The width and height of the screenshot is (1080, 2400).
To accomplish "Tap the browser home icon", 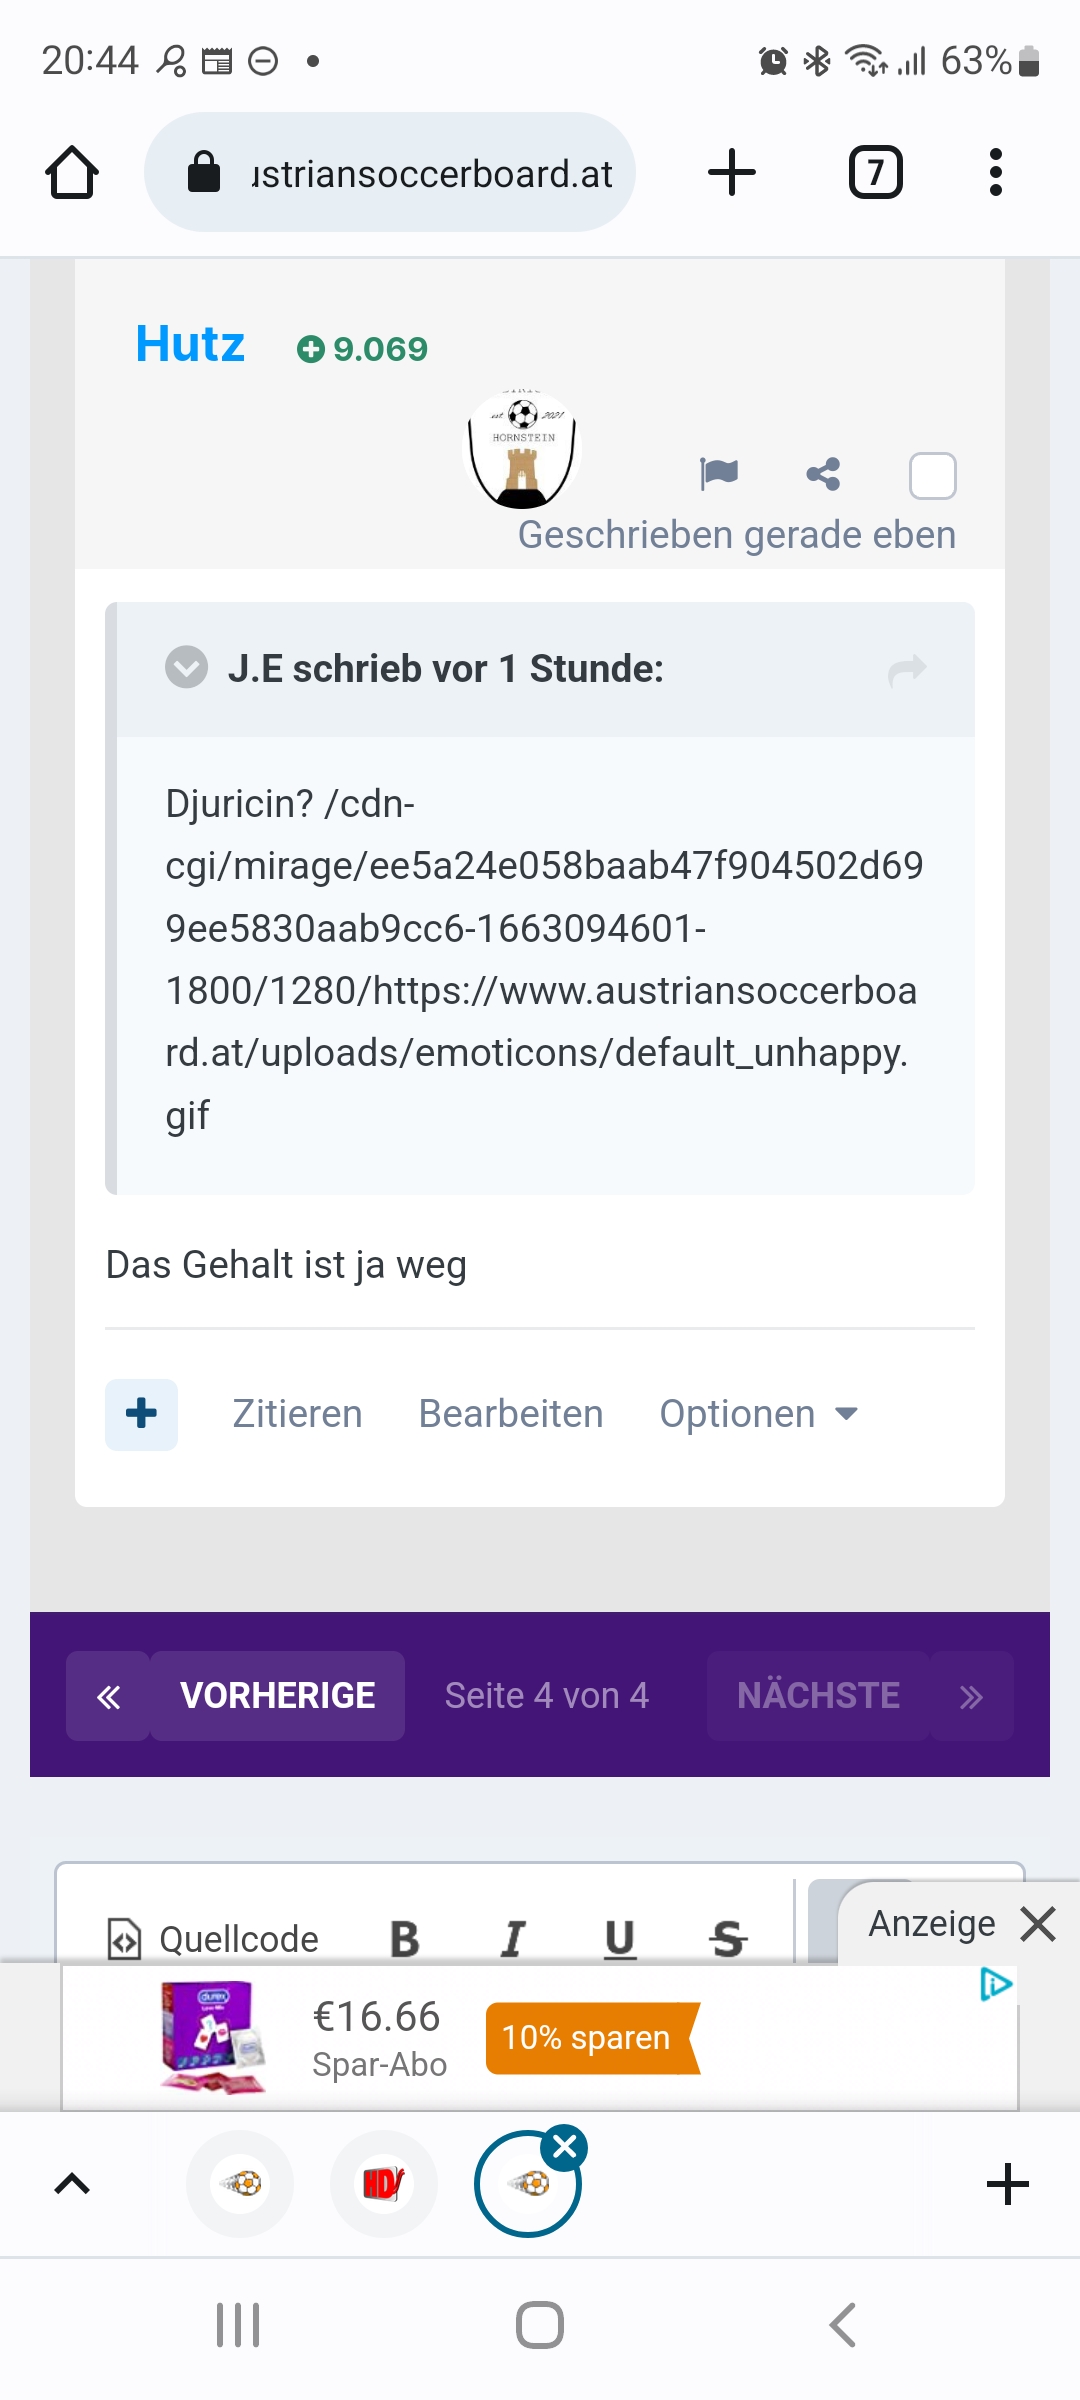I will [72, 172].
